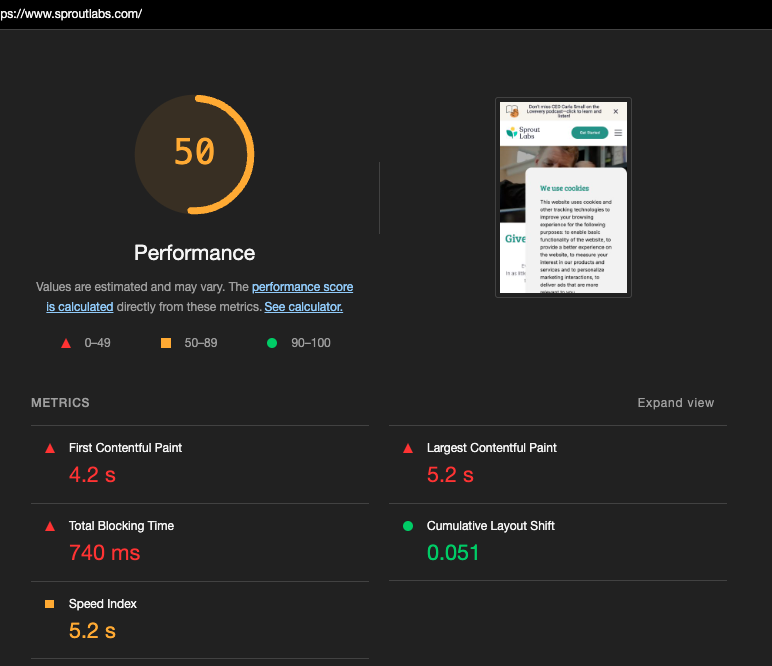Click the METRICS section heading
772x666 pixels.
(60, 403)
